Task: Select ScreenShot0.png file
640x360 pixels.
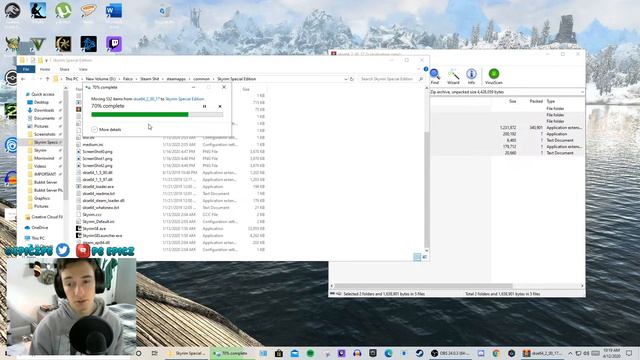Action: [x=97, y=151]
